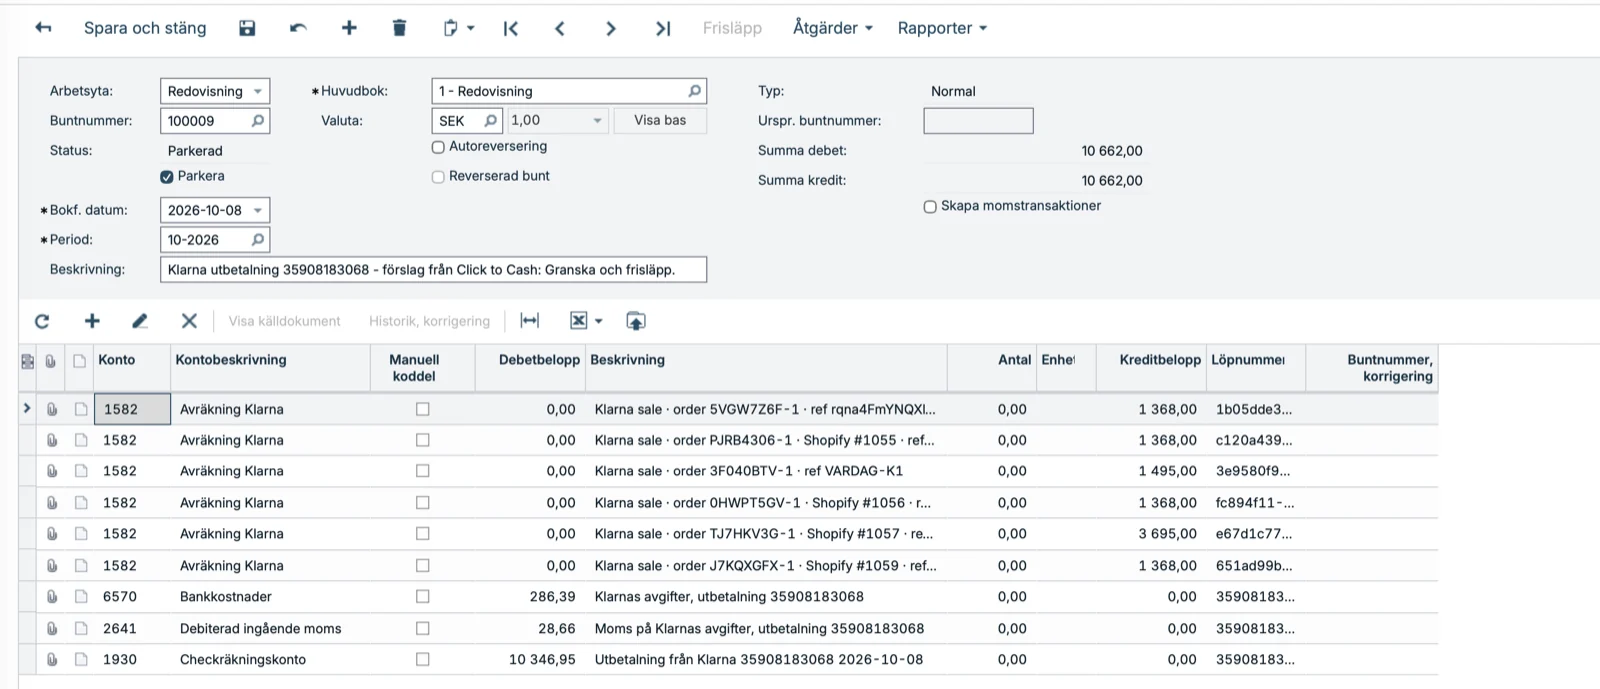Click the save disk icon

(247, 28)
